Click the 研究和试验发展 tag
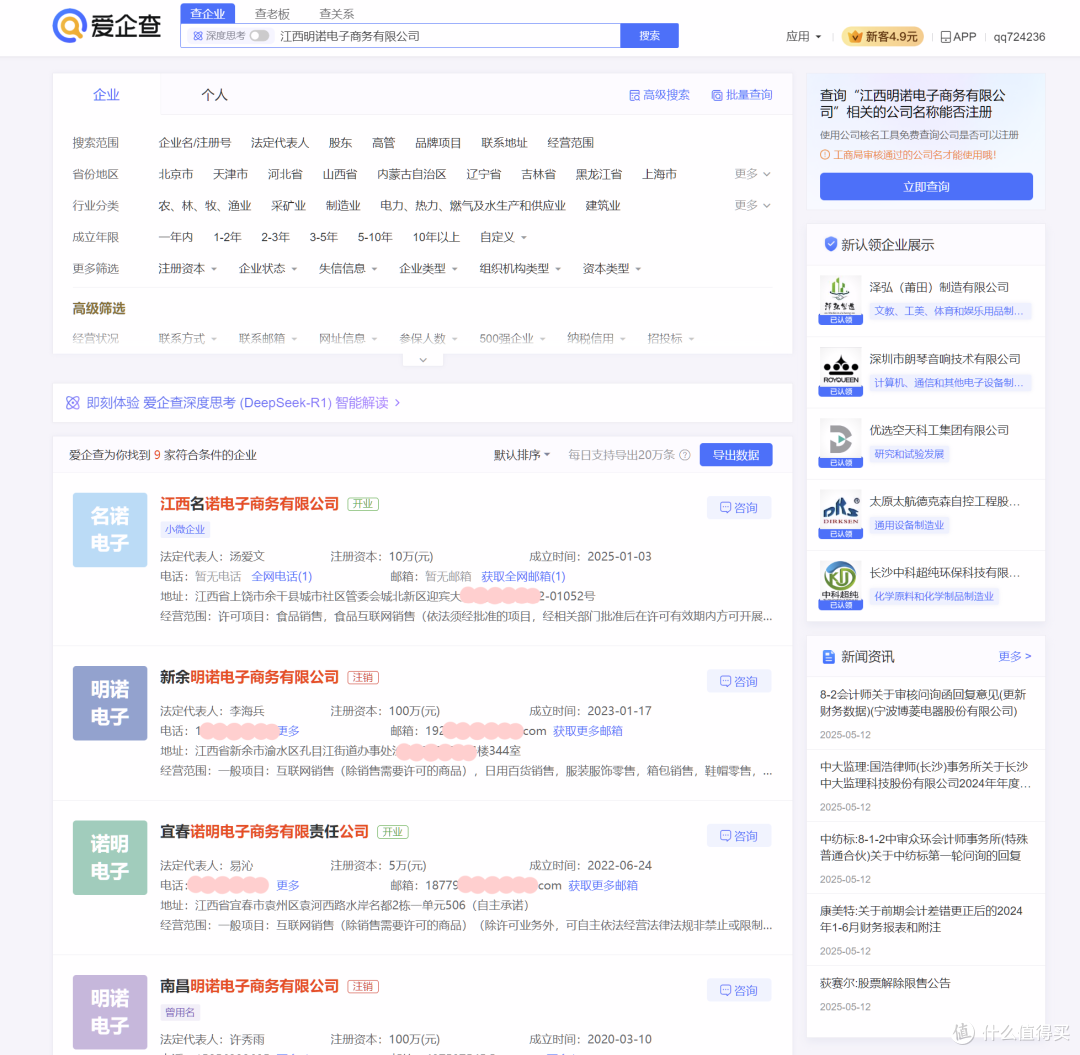The image size is (1080, 1055). 908,454
